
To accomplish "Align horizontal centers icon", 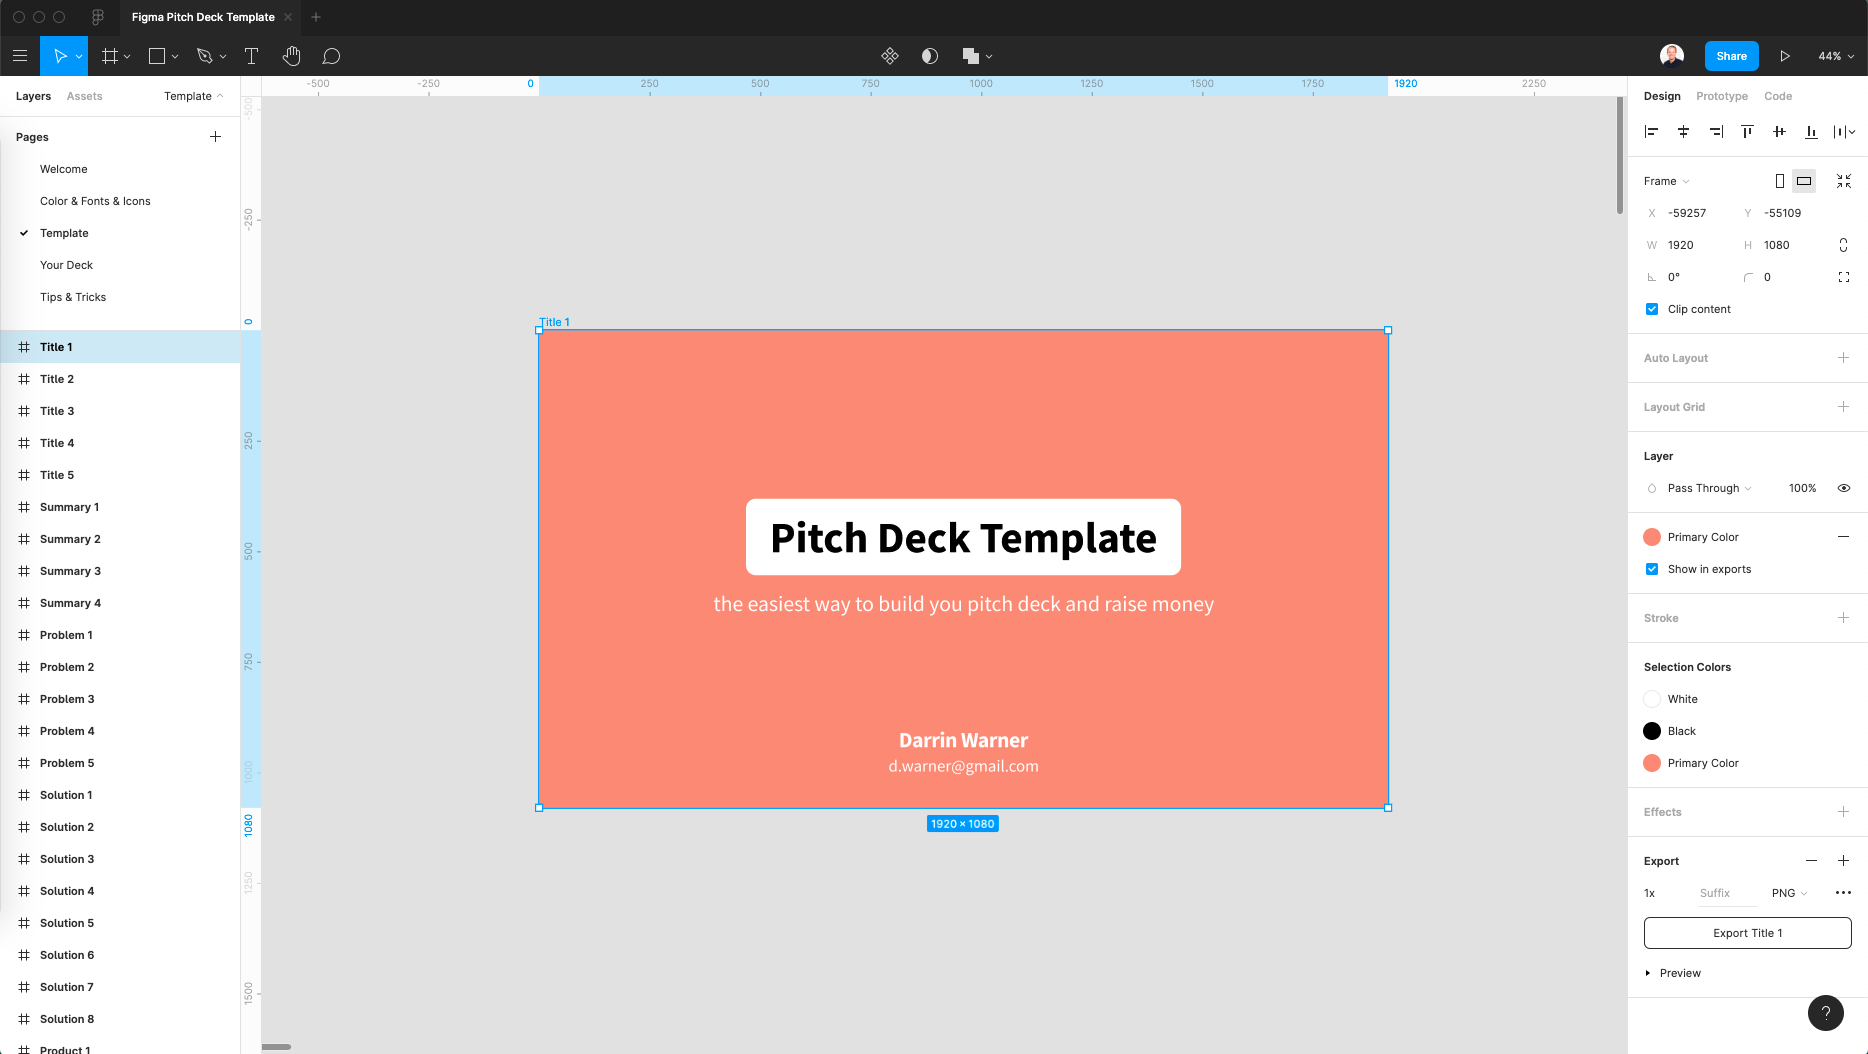I will (1683, 131).
